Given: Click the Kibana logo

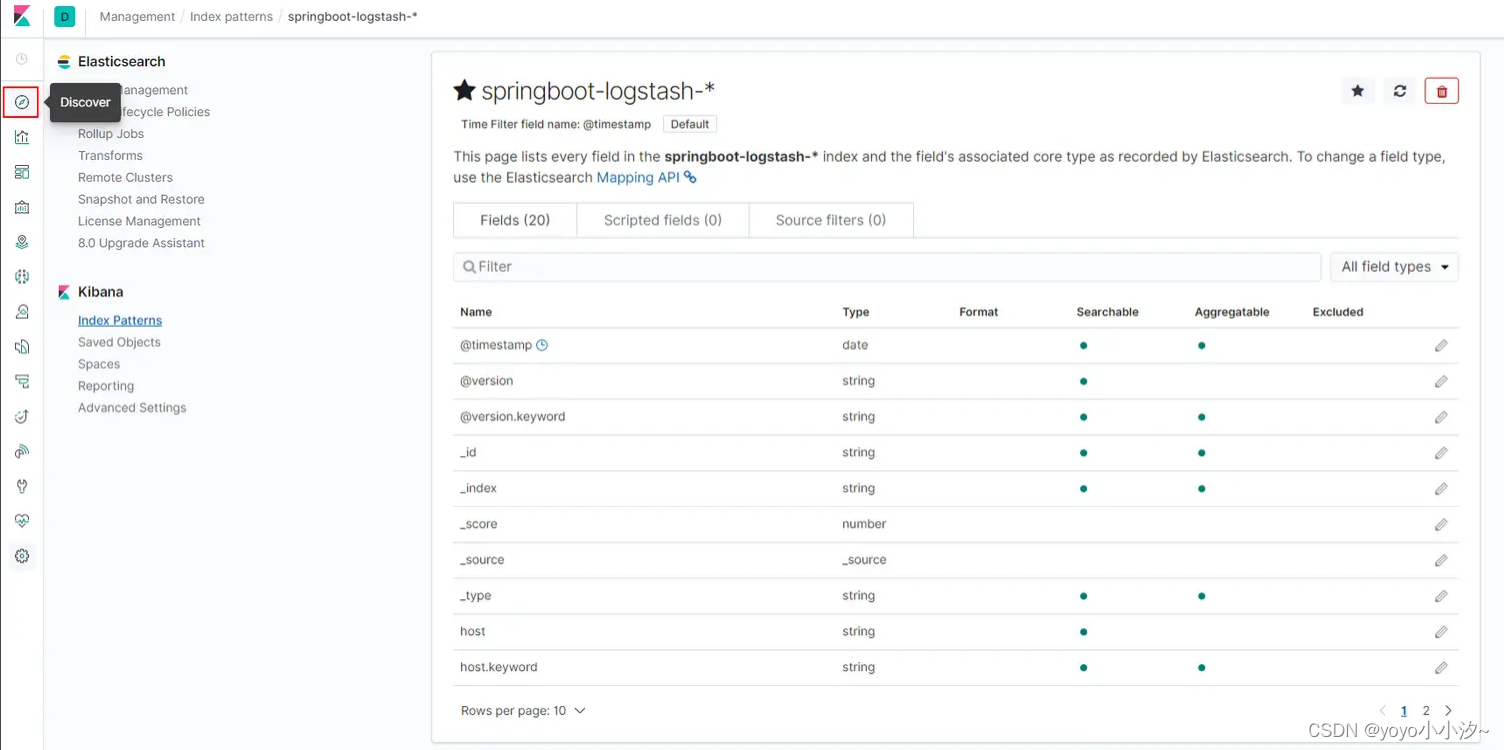Looking at the screenshot, I should coord(22,17).
